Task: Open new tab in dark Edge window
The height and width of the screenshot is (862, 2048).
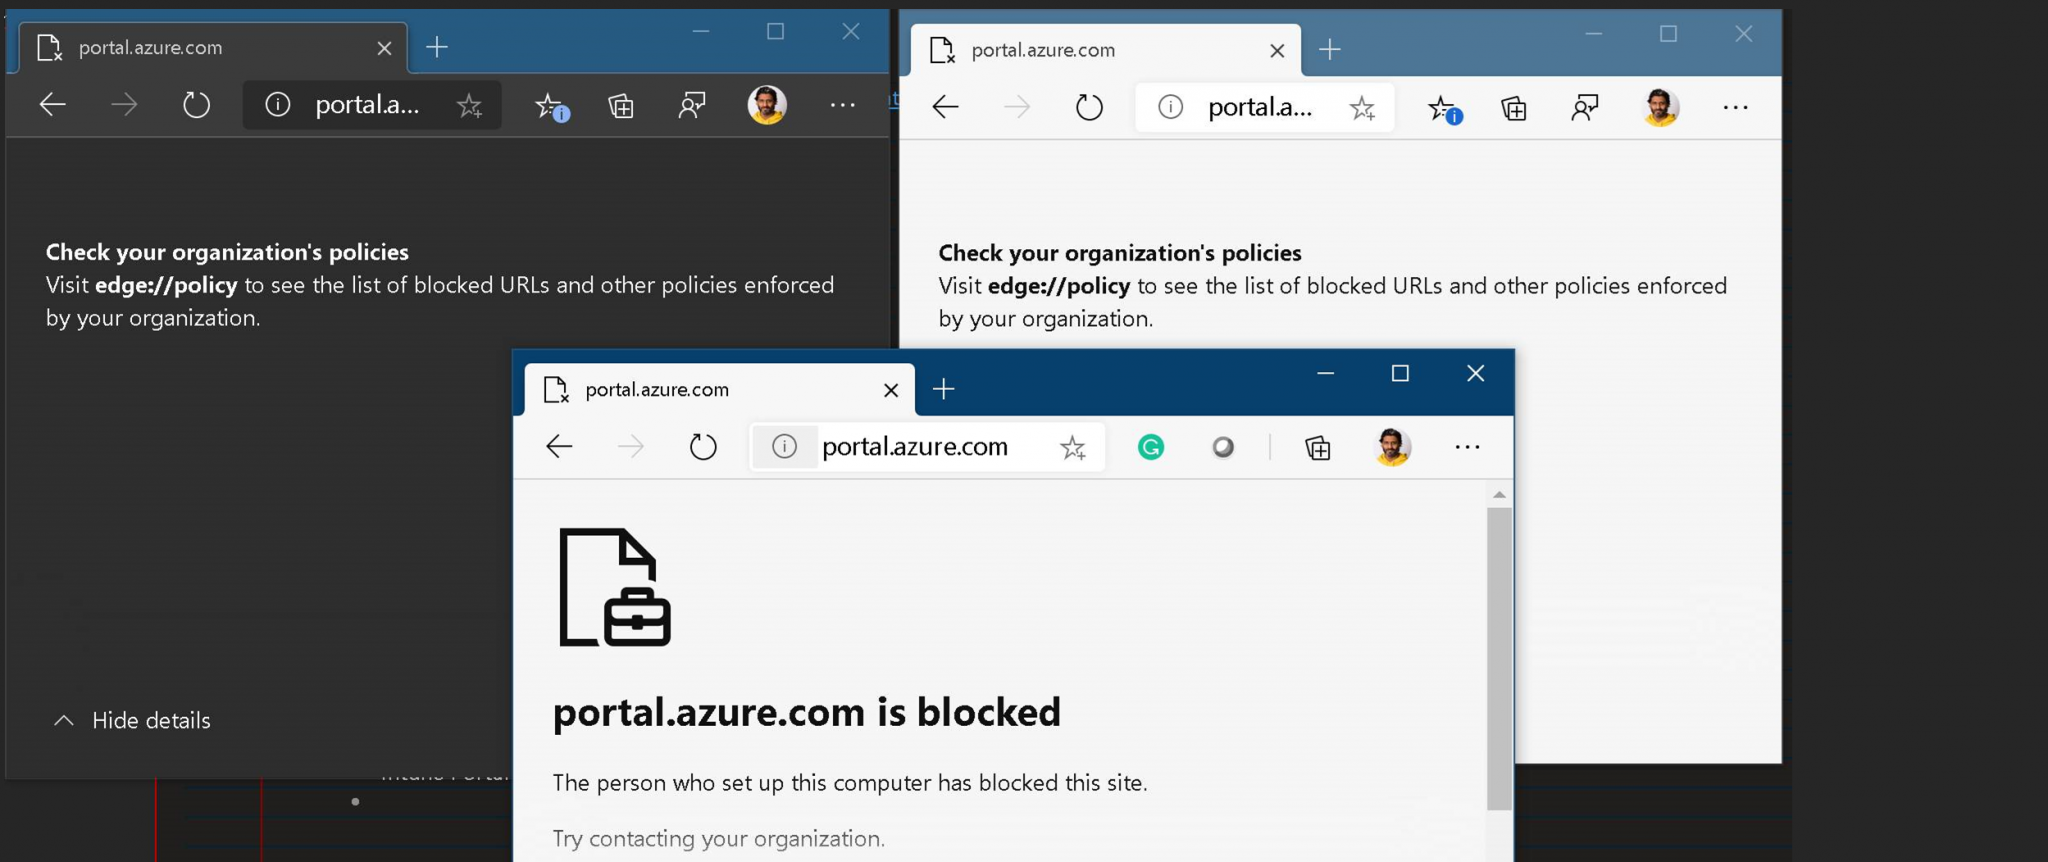Action: 437,47
